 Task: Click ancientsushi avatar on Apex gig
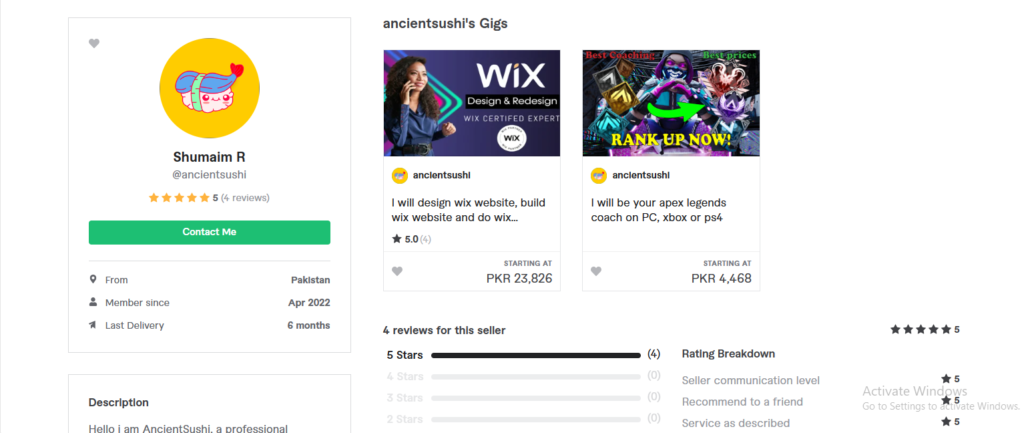[599, 176]
